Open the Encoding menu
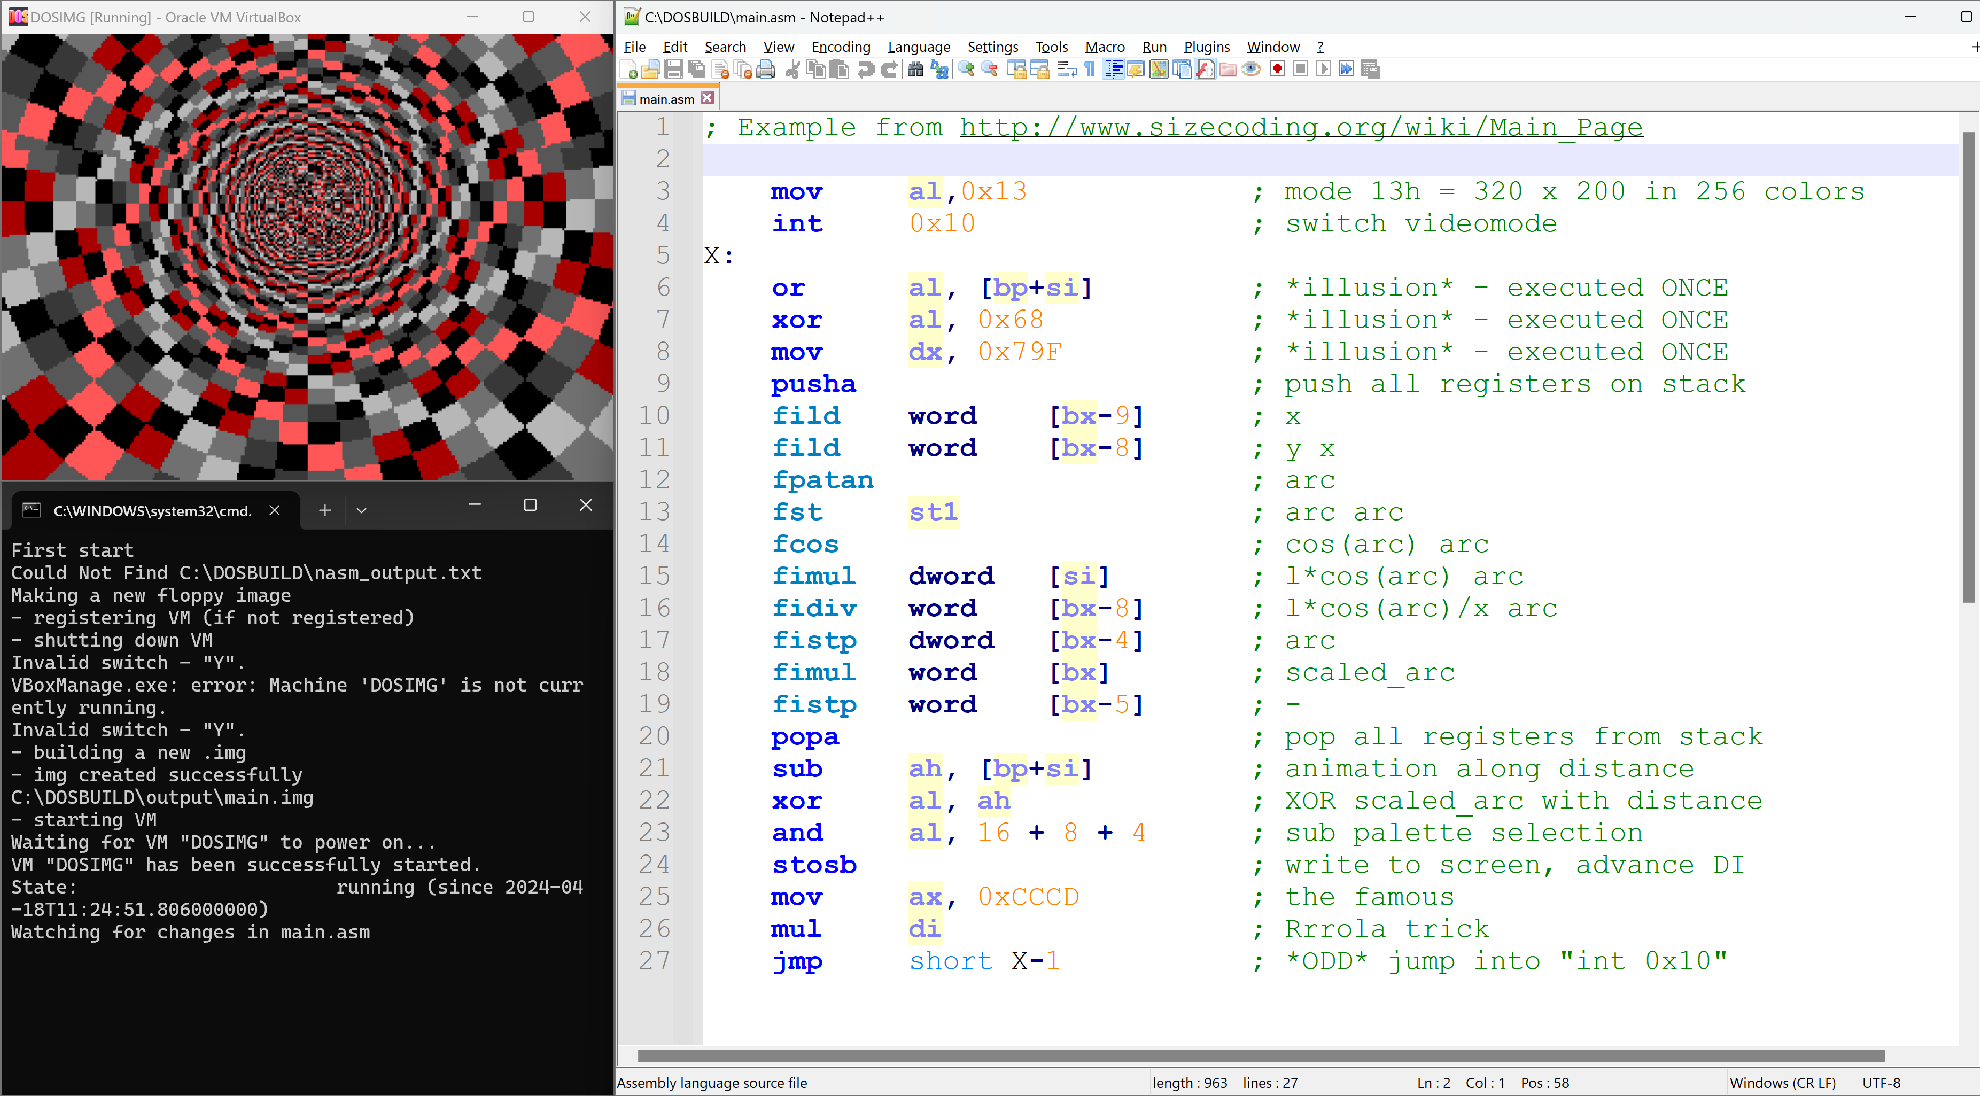 pos(840,47)
